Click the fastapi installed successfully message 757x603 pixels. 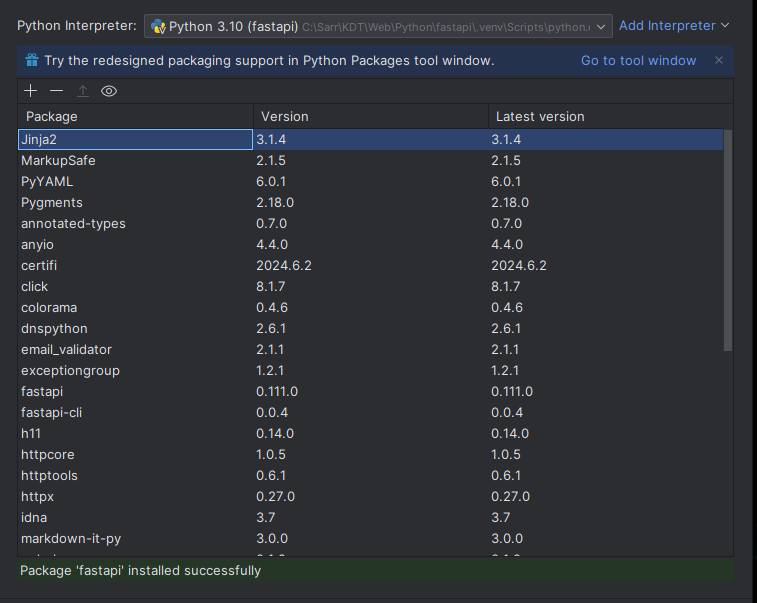(x=140, y=571)
